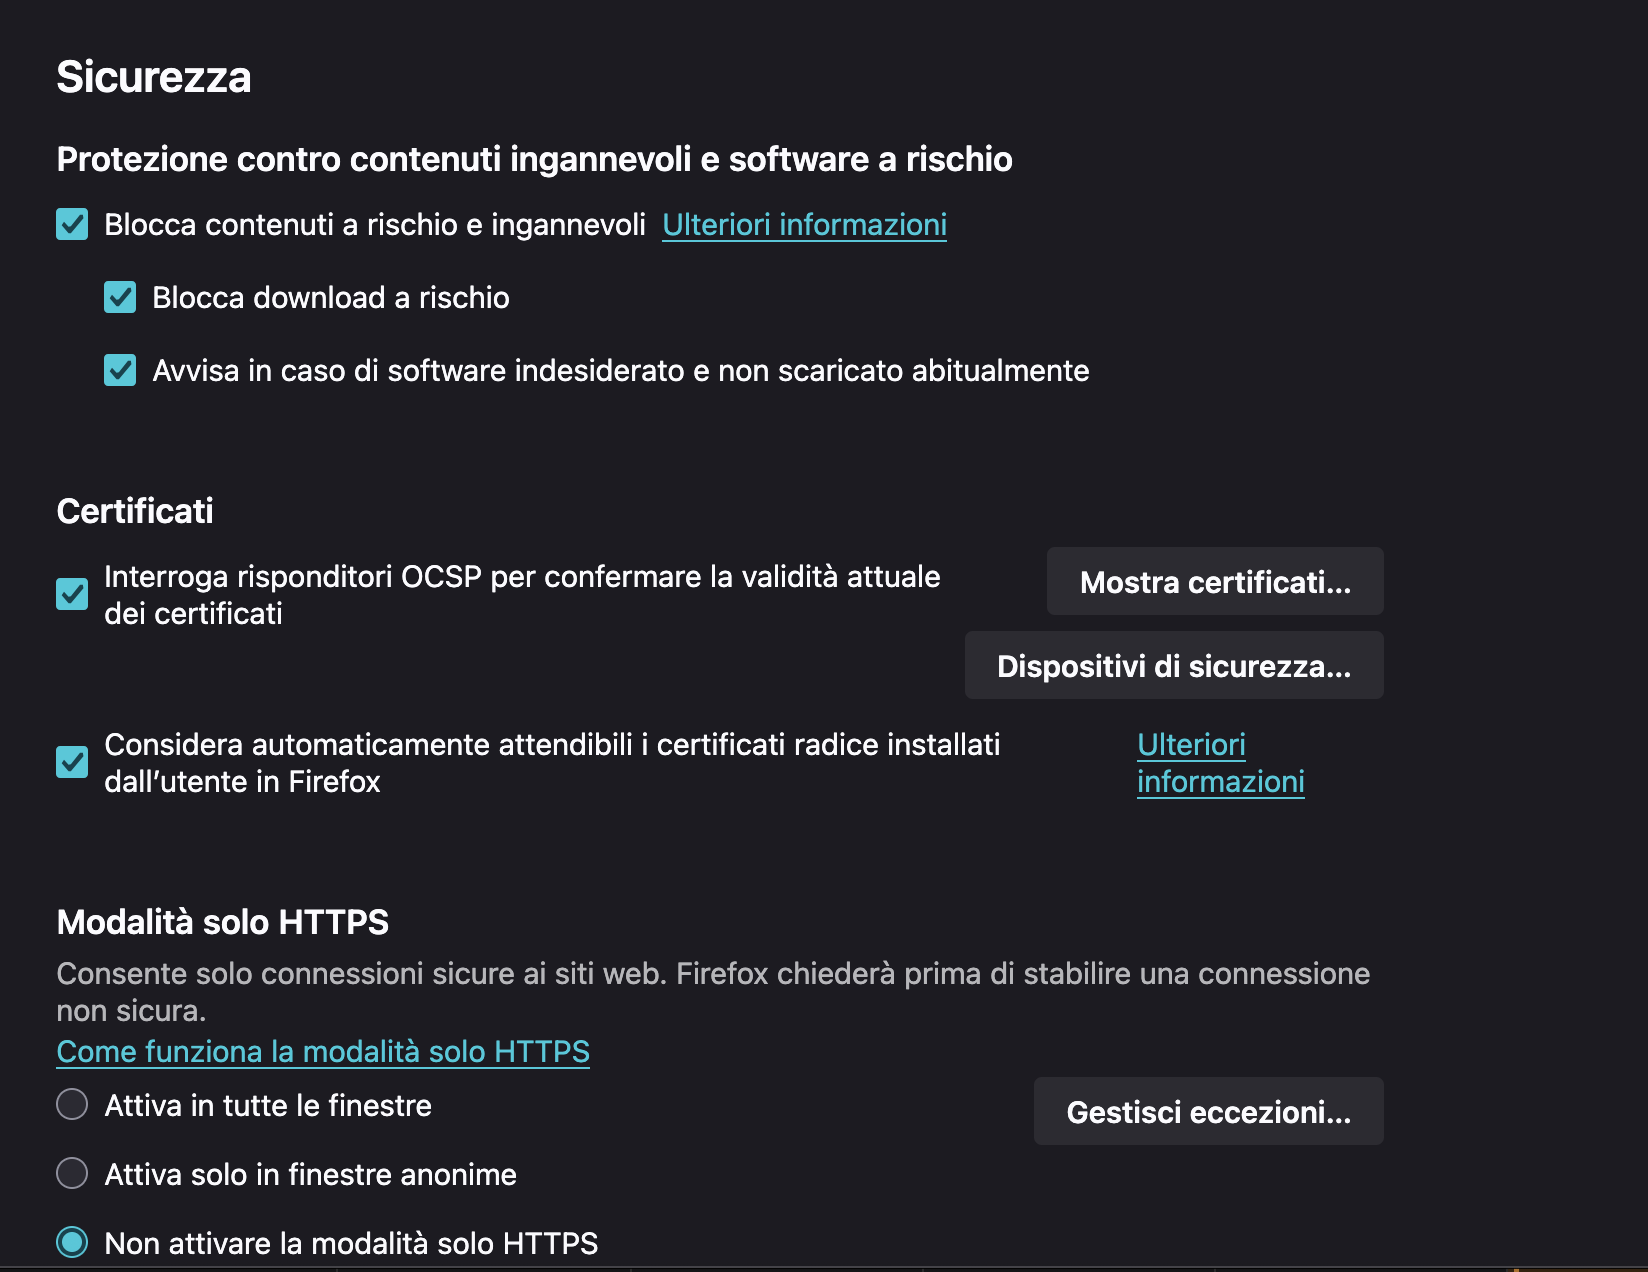Select Non attivare la modalità solo HTTPS
Viewport: 1648px width, 1272px height.
[72, 1242]
